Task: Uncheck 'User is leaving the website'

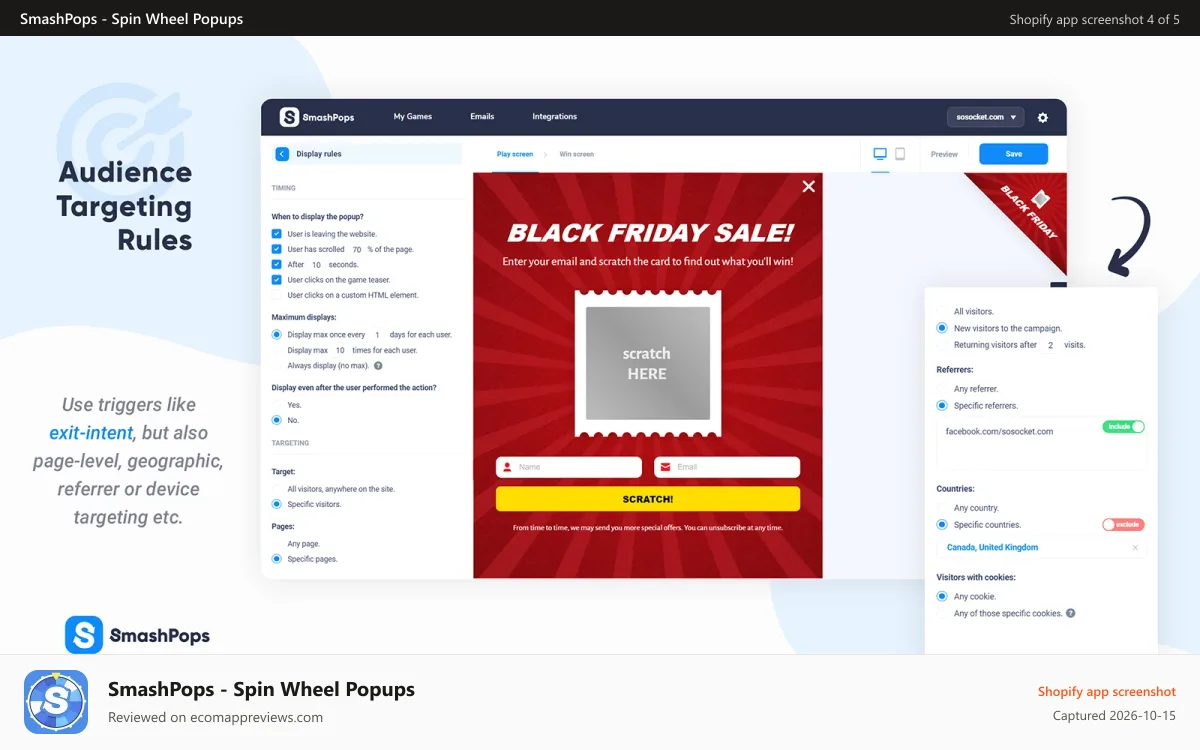Action: click(x=277, y=234)
